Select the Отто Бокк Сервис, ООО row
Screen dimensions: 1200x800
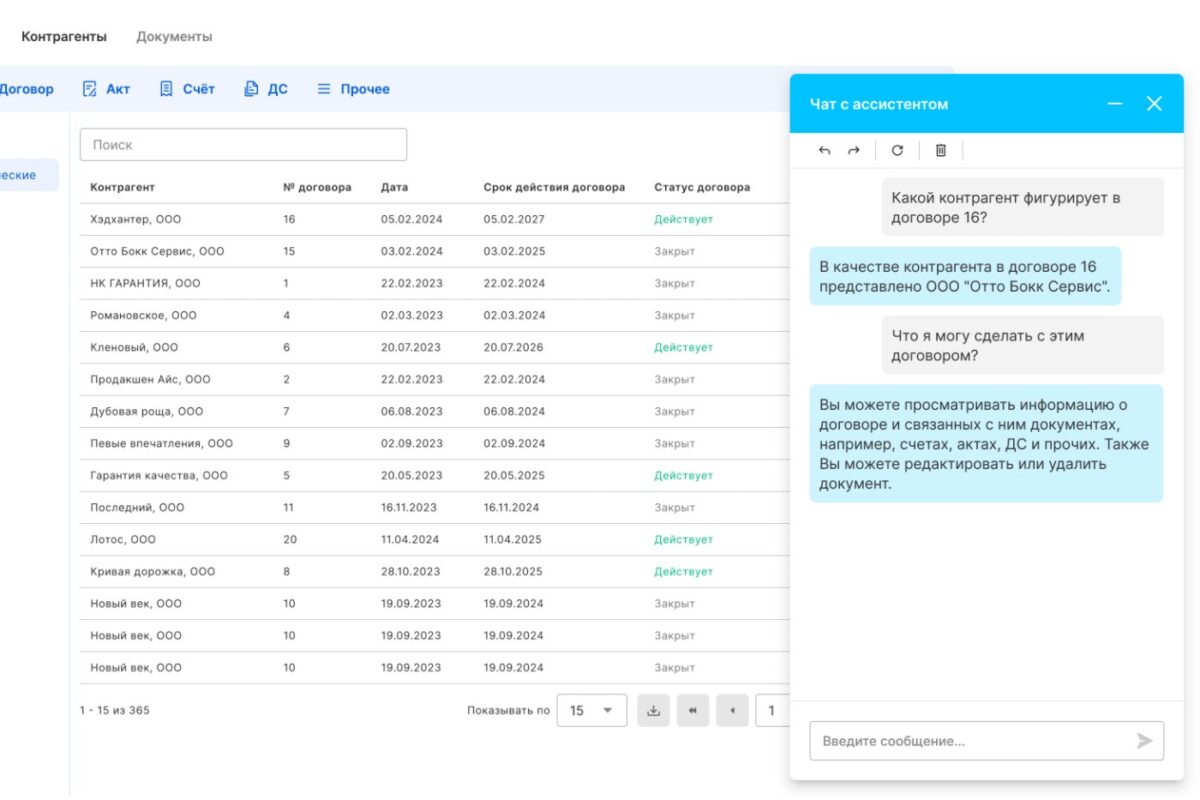pyautogui.click(x=435, y=251)
